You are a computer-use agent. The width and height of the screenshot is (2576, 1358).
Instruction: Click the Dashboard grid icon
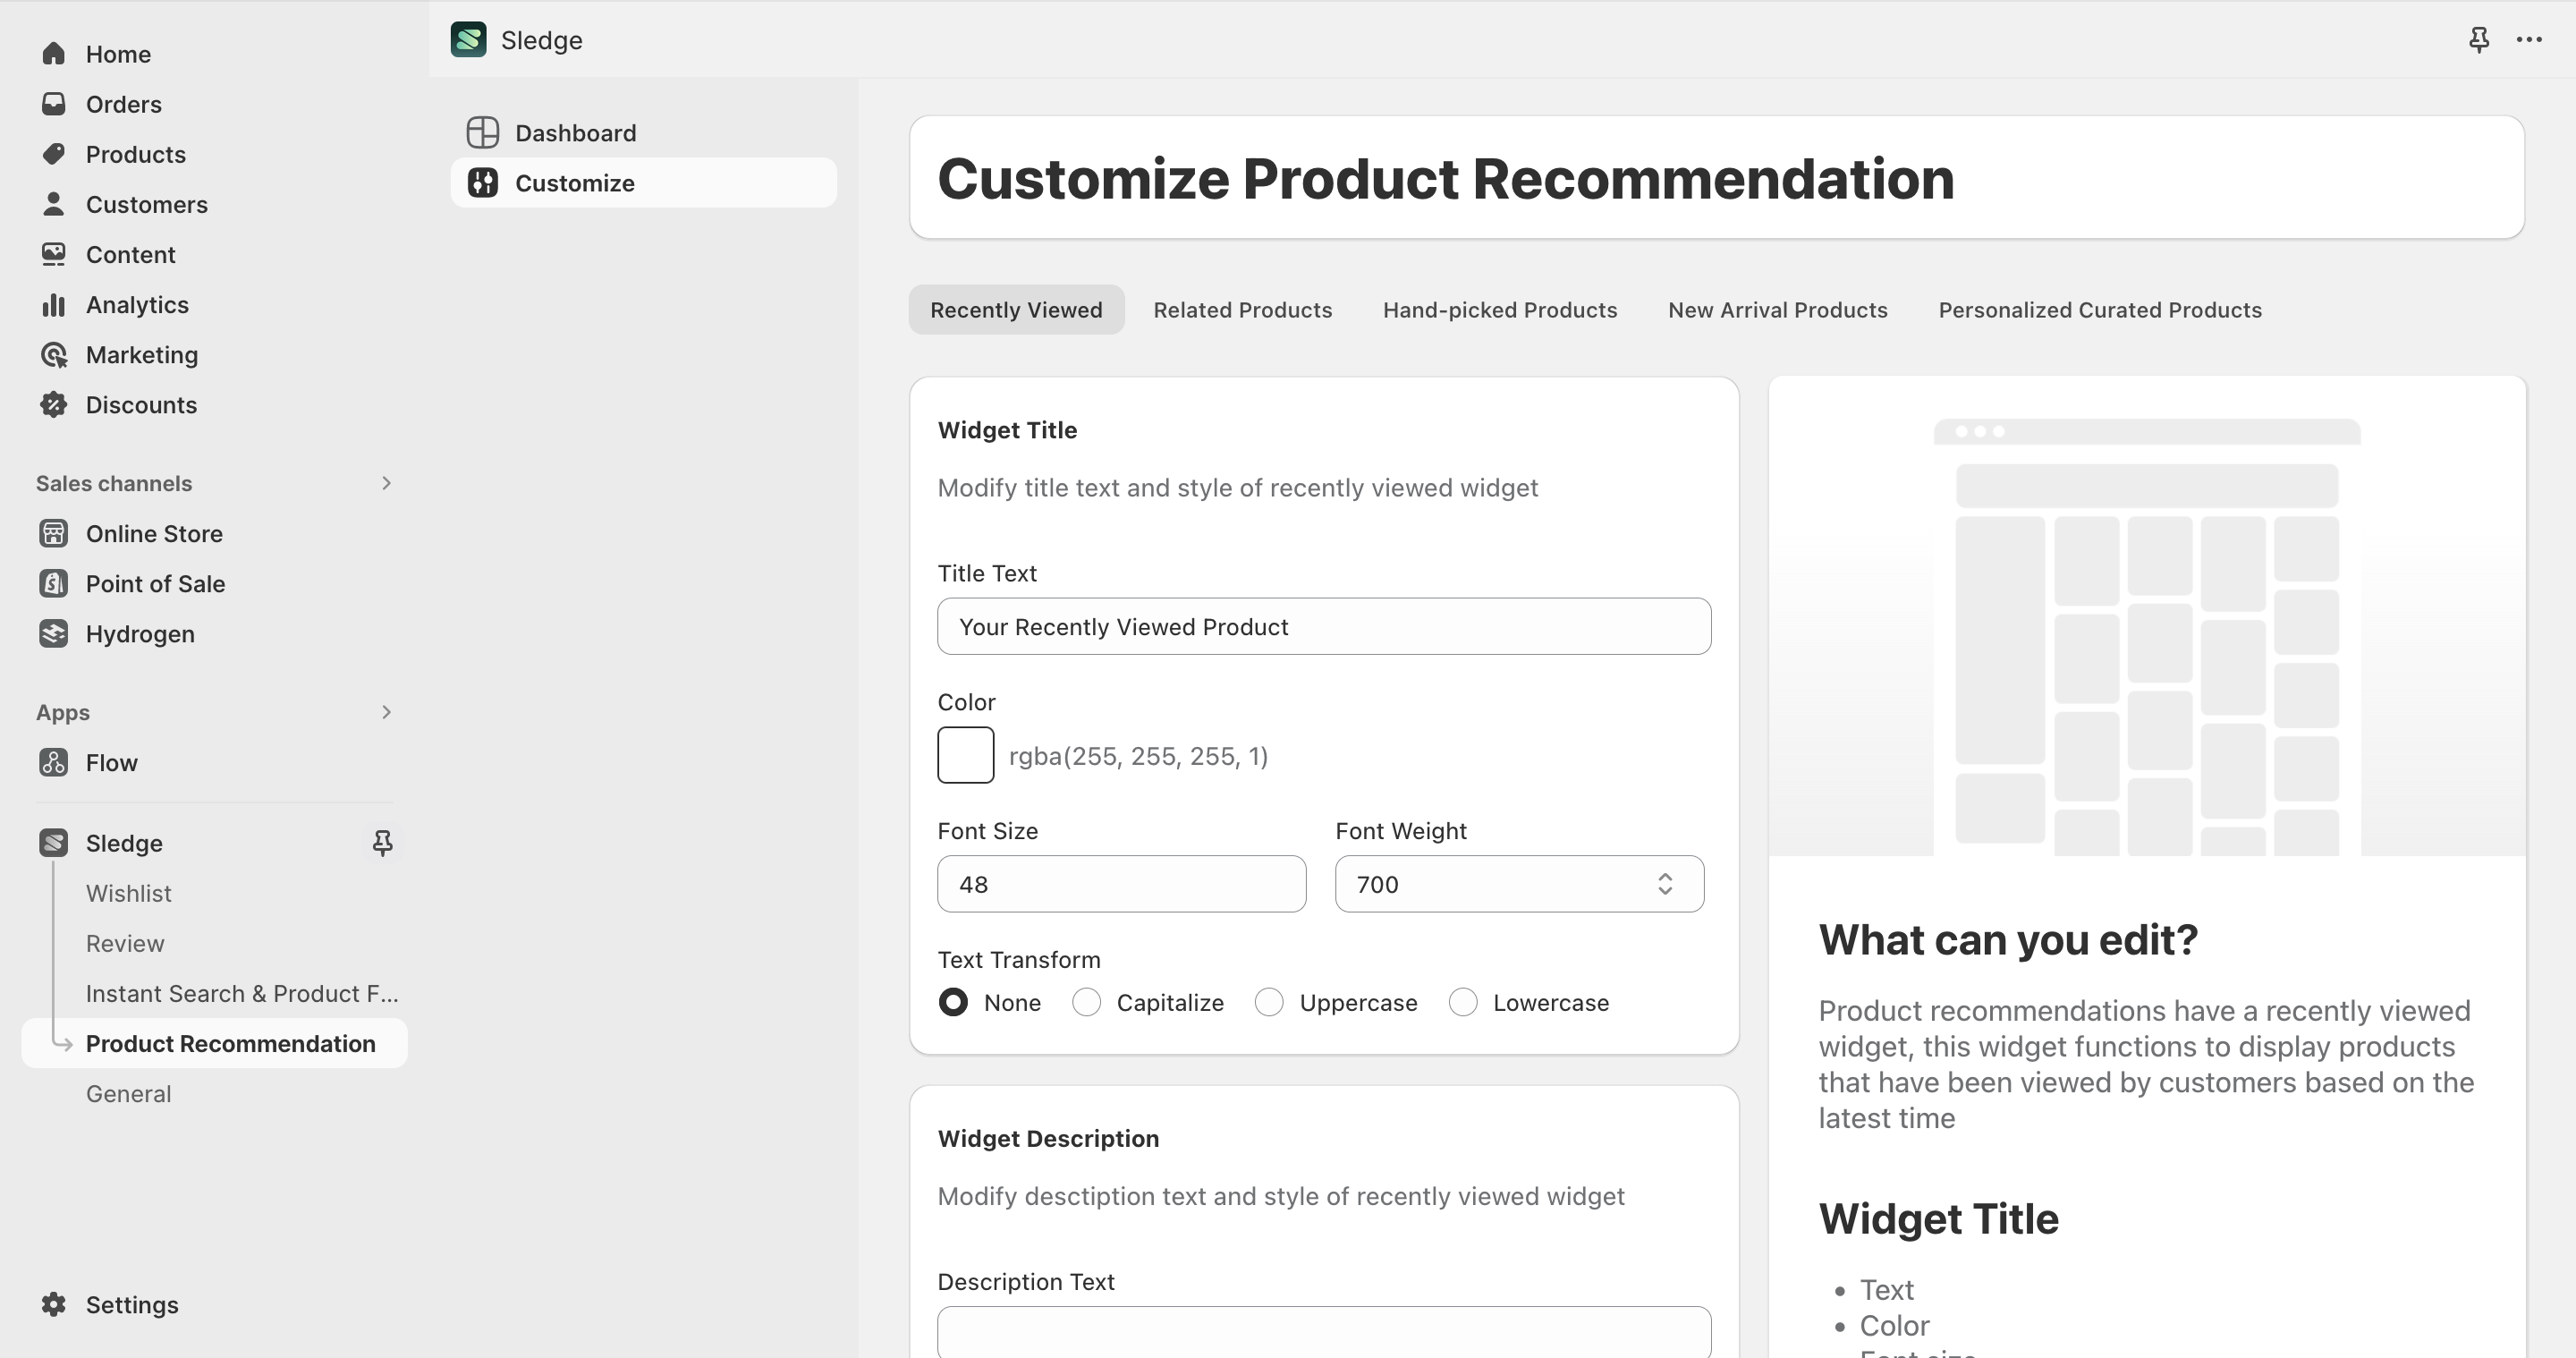click(x=483, y=133)
